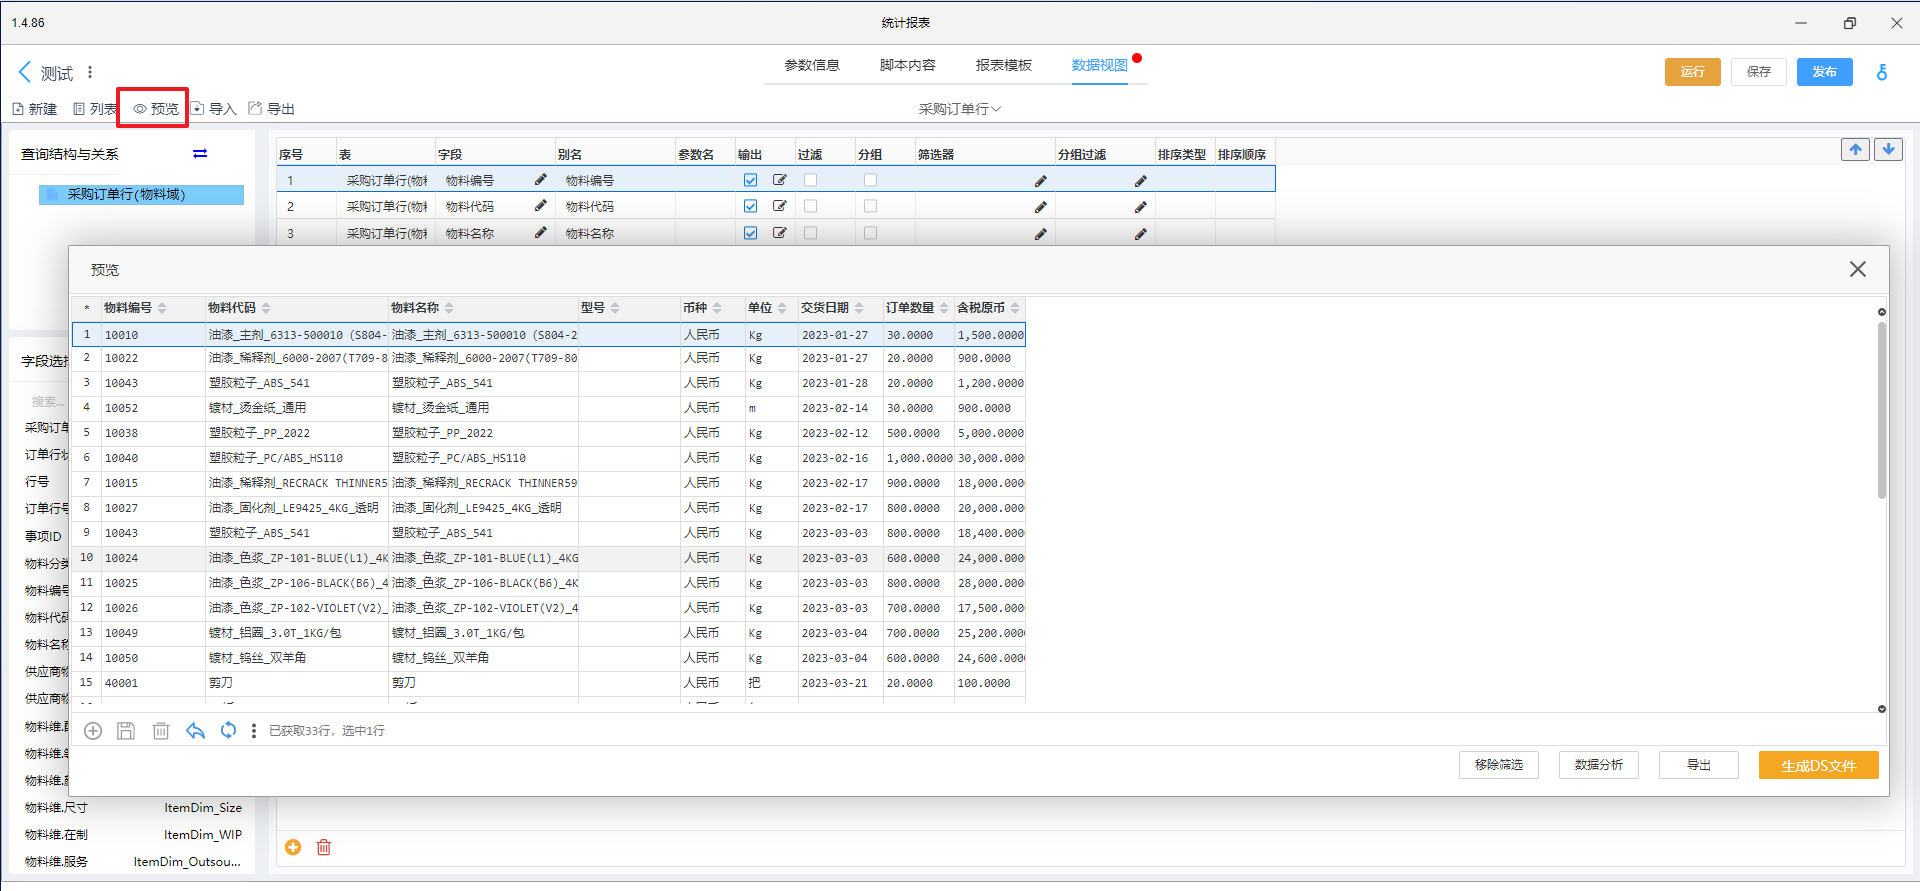Check the 过滤 checkbox for 物料代码
The height and width of the screenshot is (891, 1920).
pyautogui.click(x=811, y=206)
